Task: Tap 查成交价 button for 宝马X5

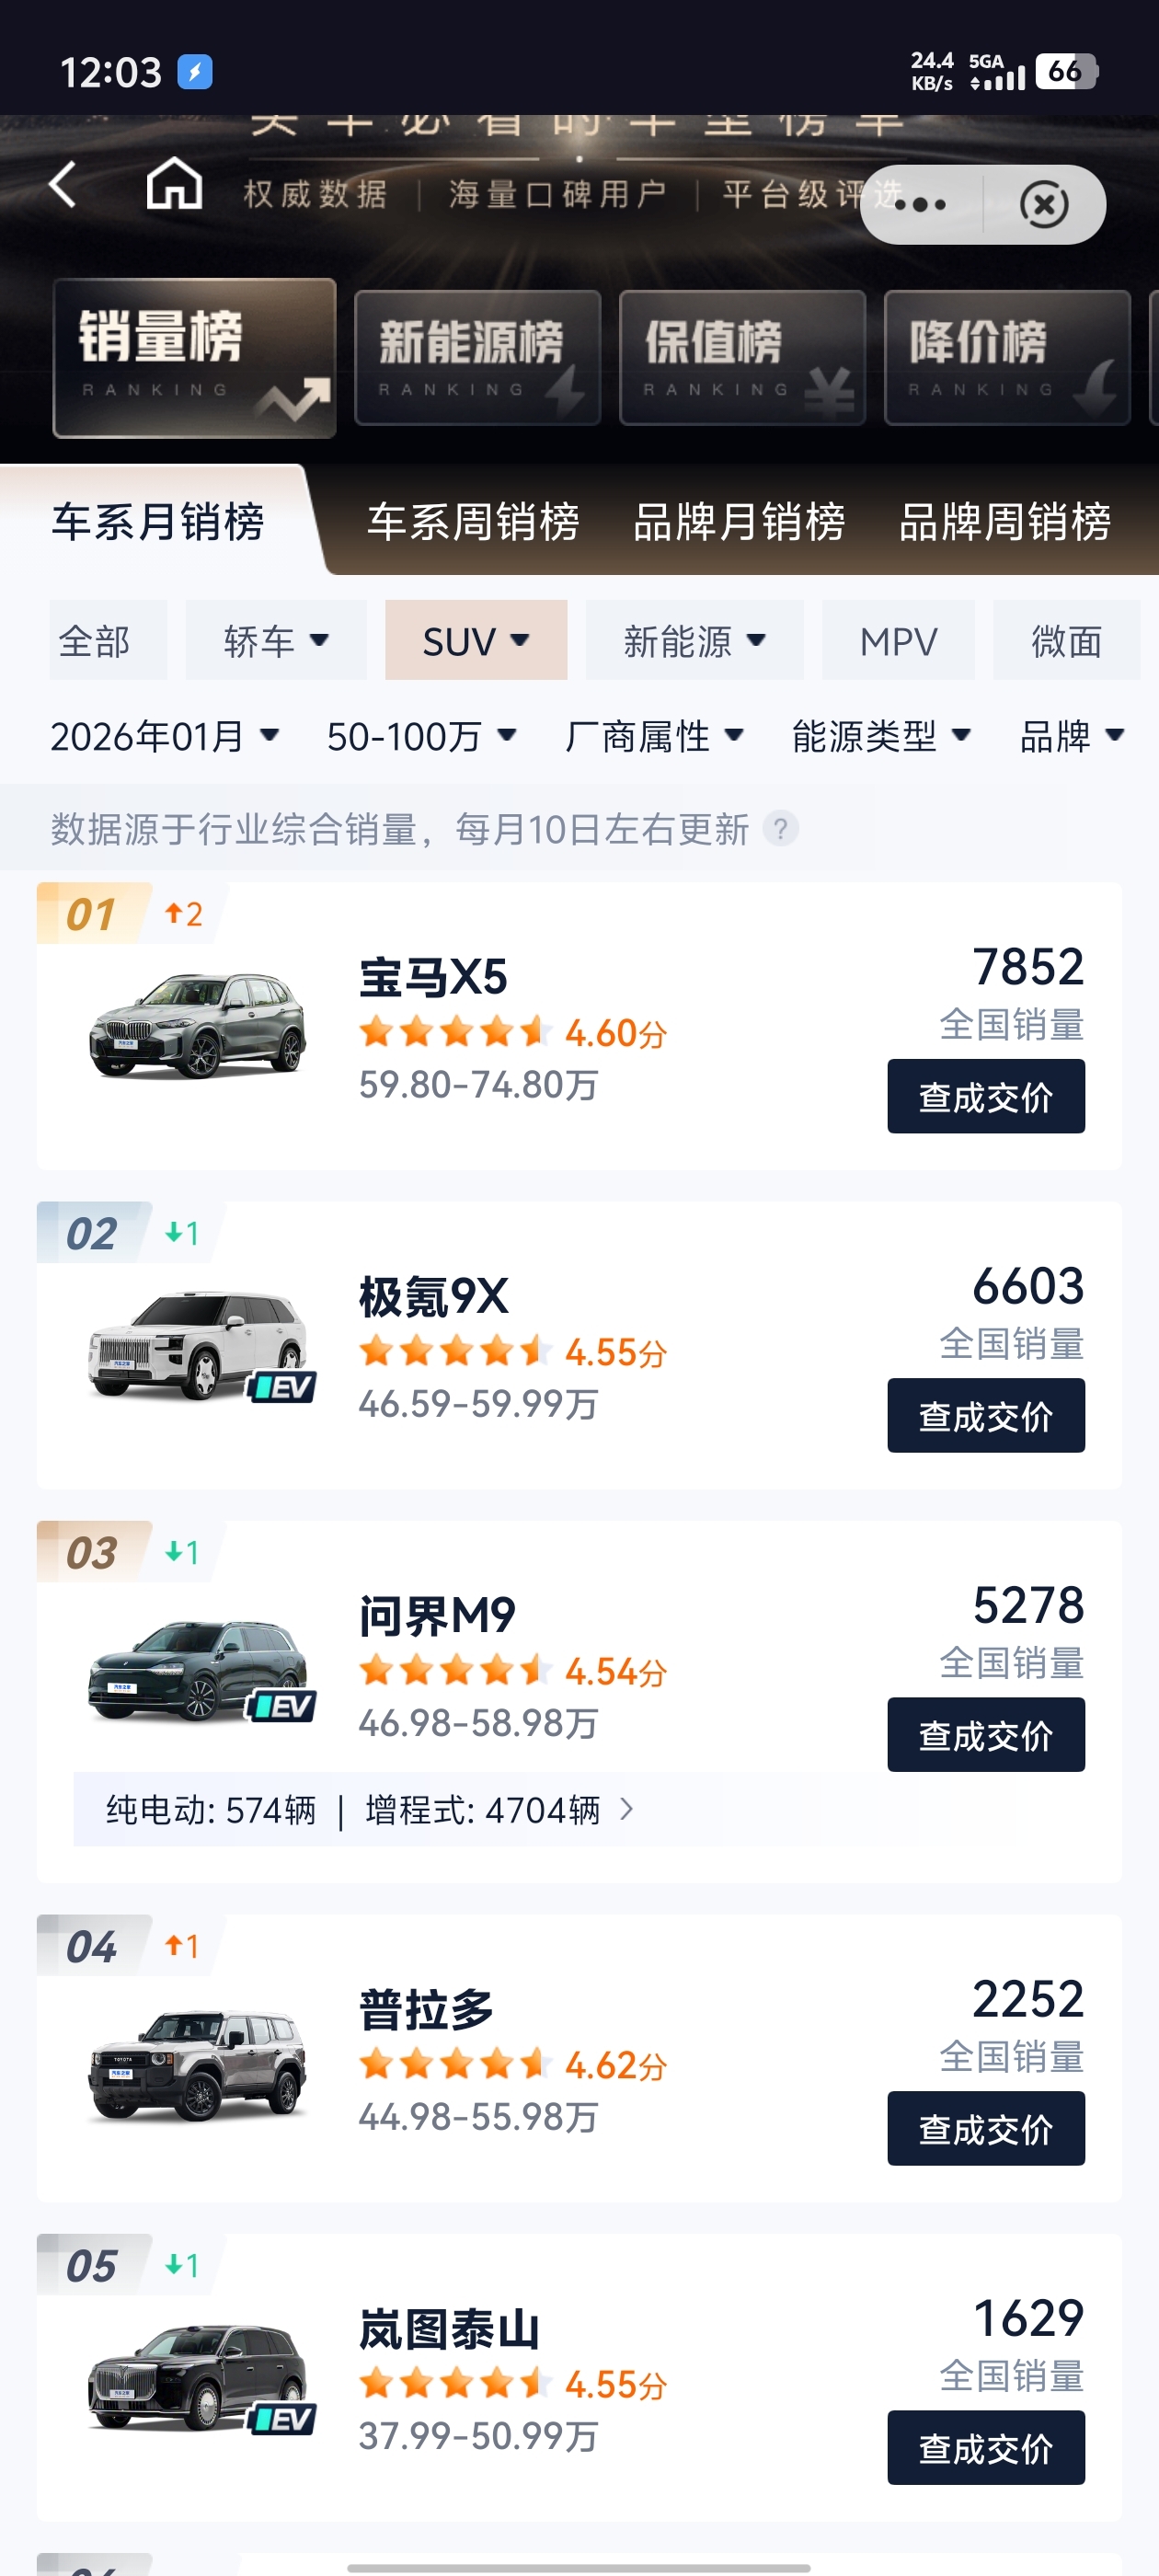Action: click(985, 1097)
